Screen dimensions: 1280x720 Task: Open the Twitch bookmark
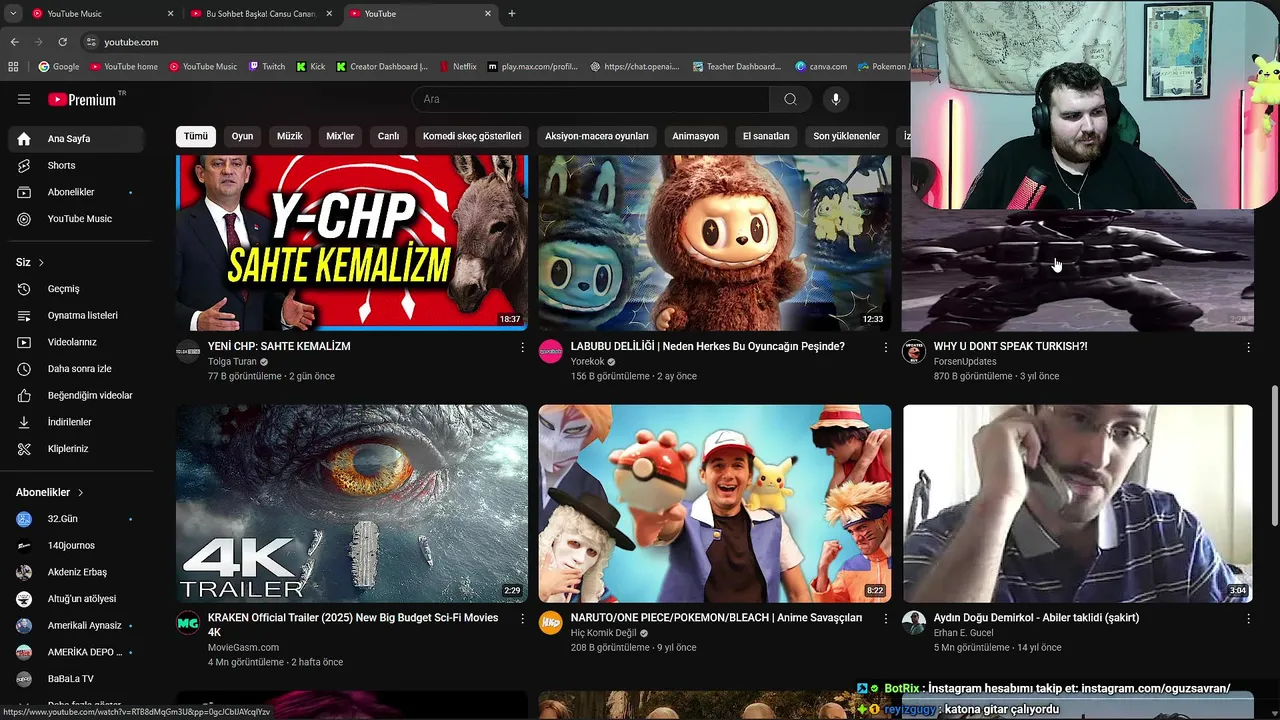(266, 67)
